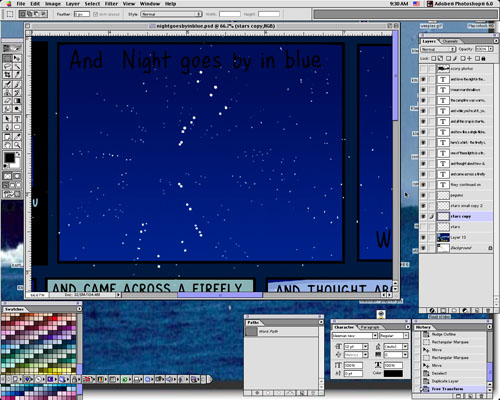
Task: Click the Feather input field
Action: pyautogui.click(x=82, y=14)
